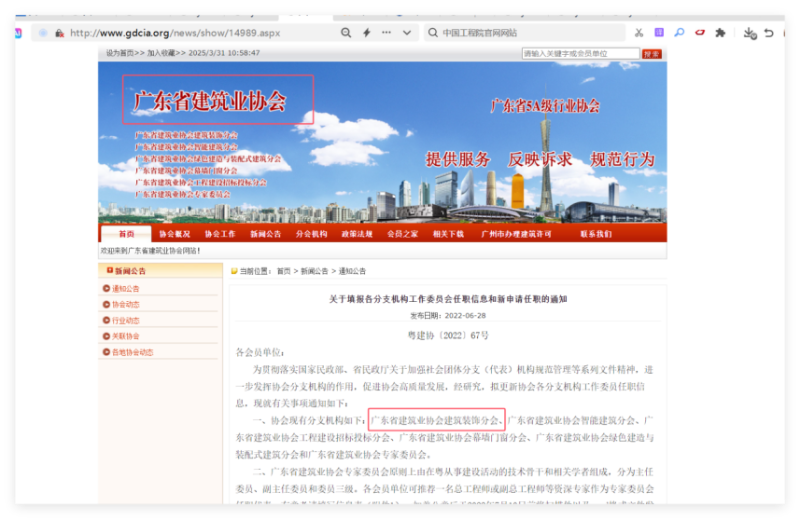
Task: Click the site keyword search input field
Action: point(579,53)
